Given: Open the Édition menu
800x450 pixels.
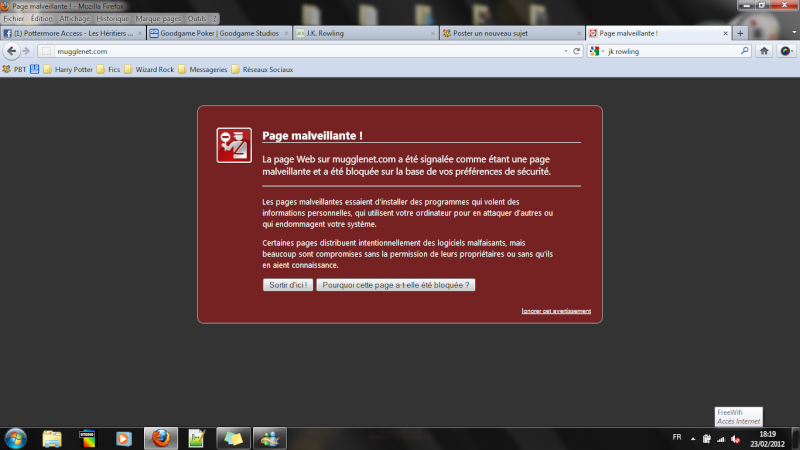Looking at the screenshot, I should [x=41, y=18].
